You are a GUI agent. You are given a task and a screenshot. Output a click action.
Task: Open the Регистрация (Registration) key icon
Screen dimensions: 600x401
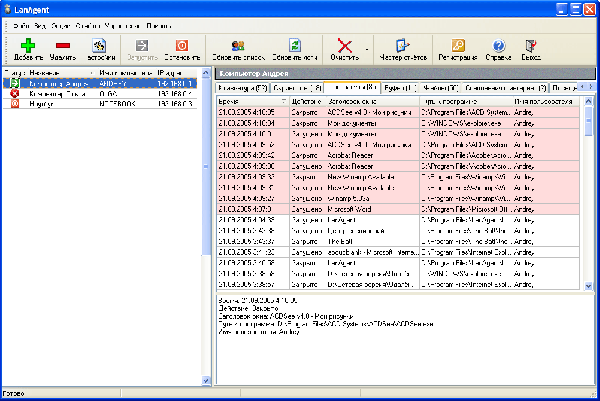[457, 46]
